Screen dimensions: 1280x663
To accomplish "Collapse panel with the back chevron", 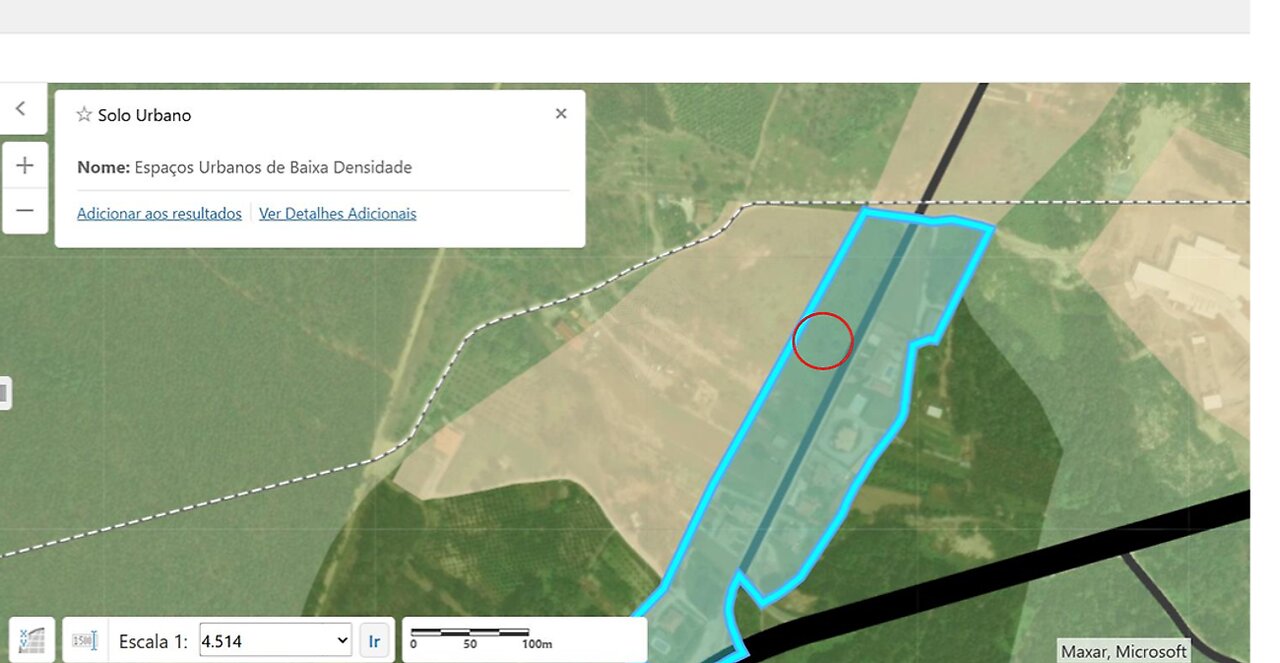I will pyautogui.click(x=21, y=109).
